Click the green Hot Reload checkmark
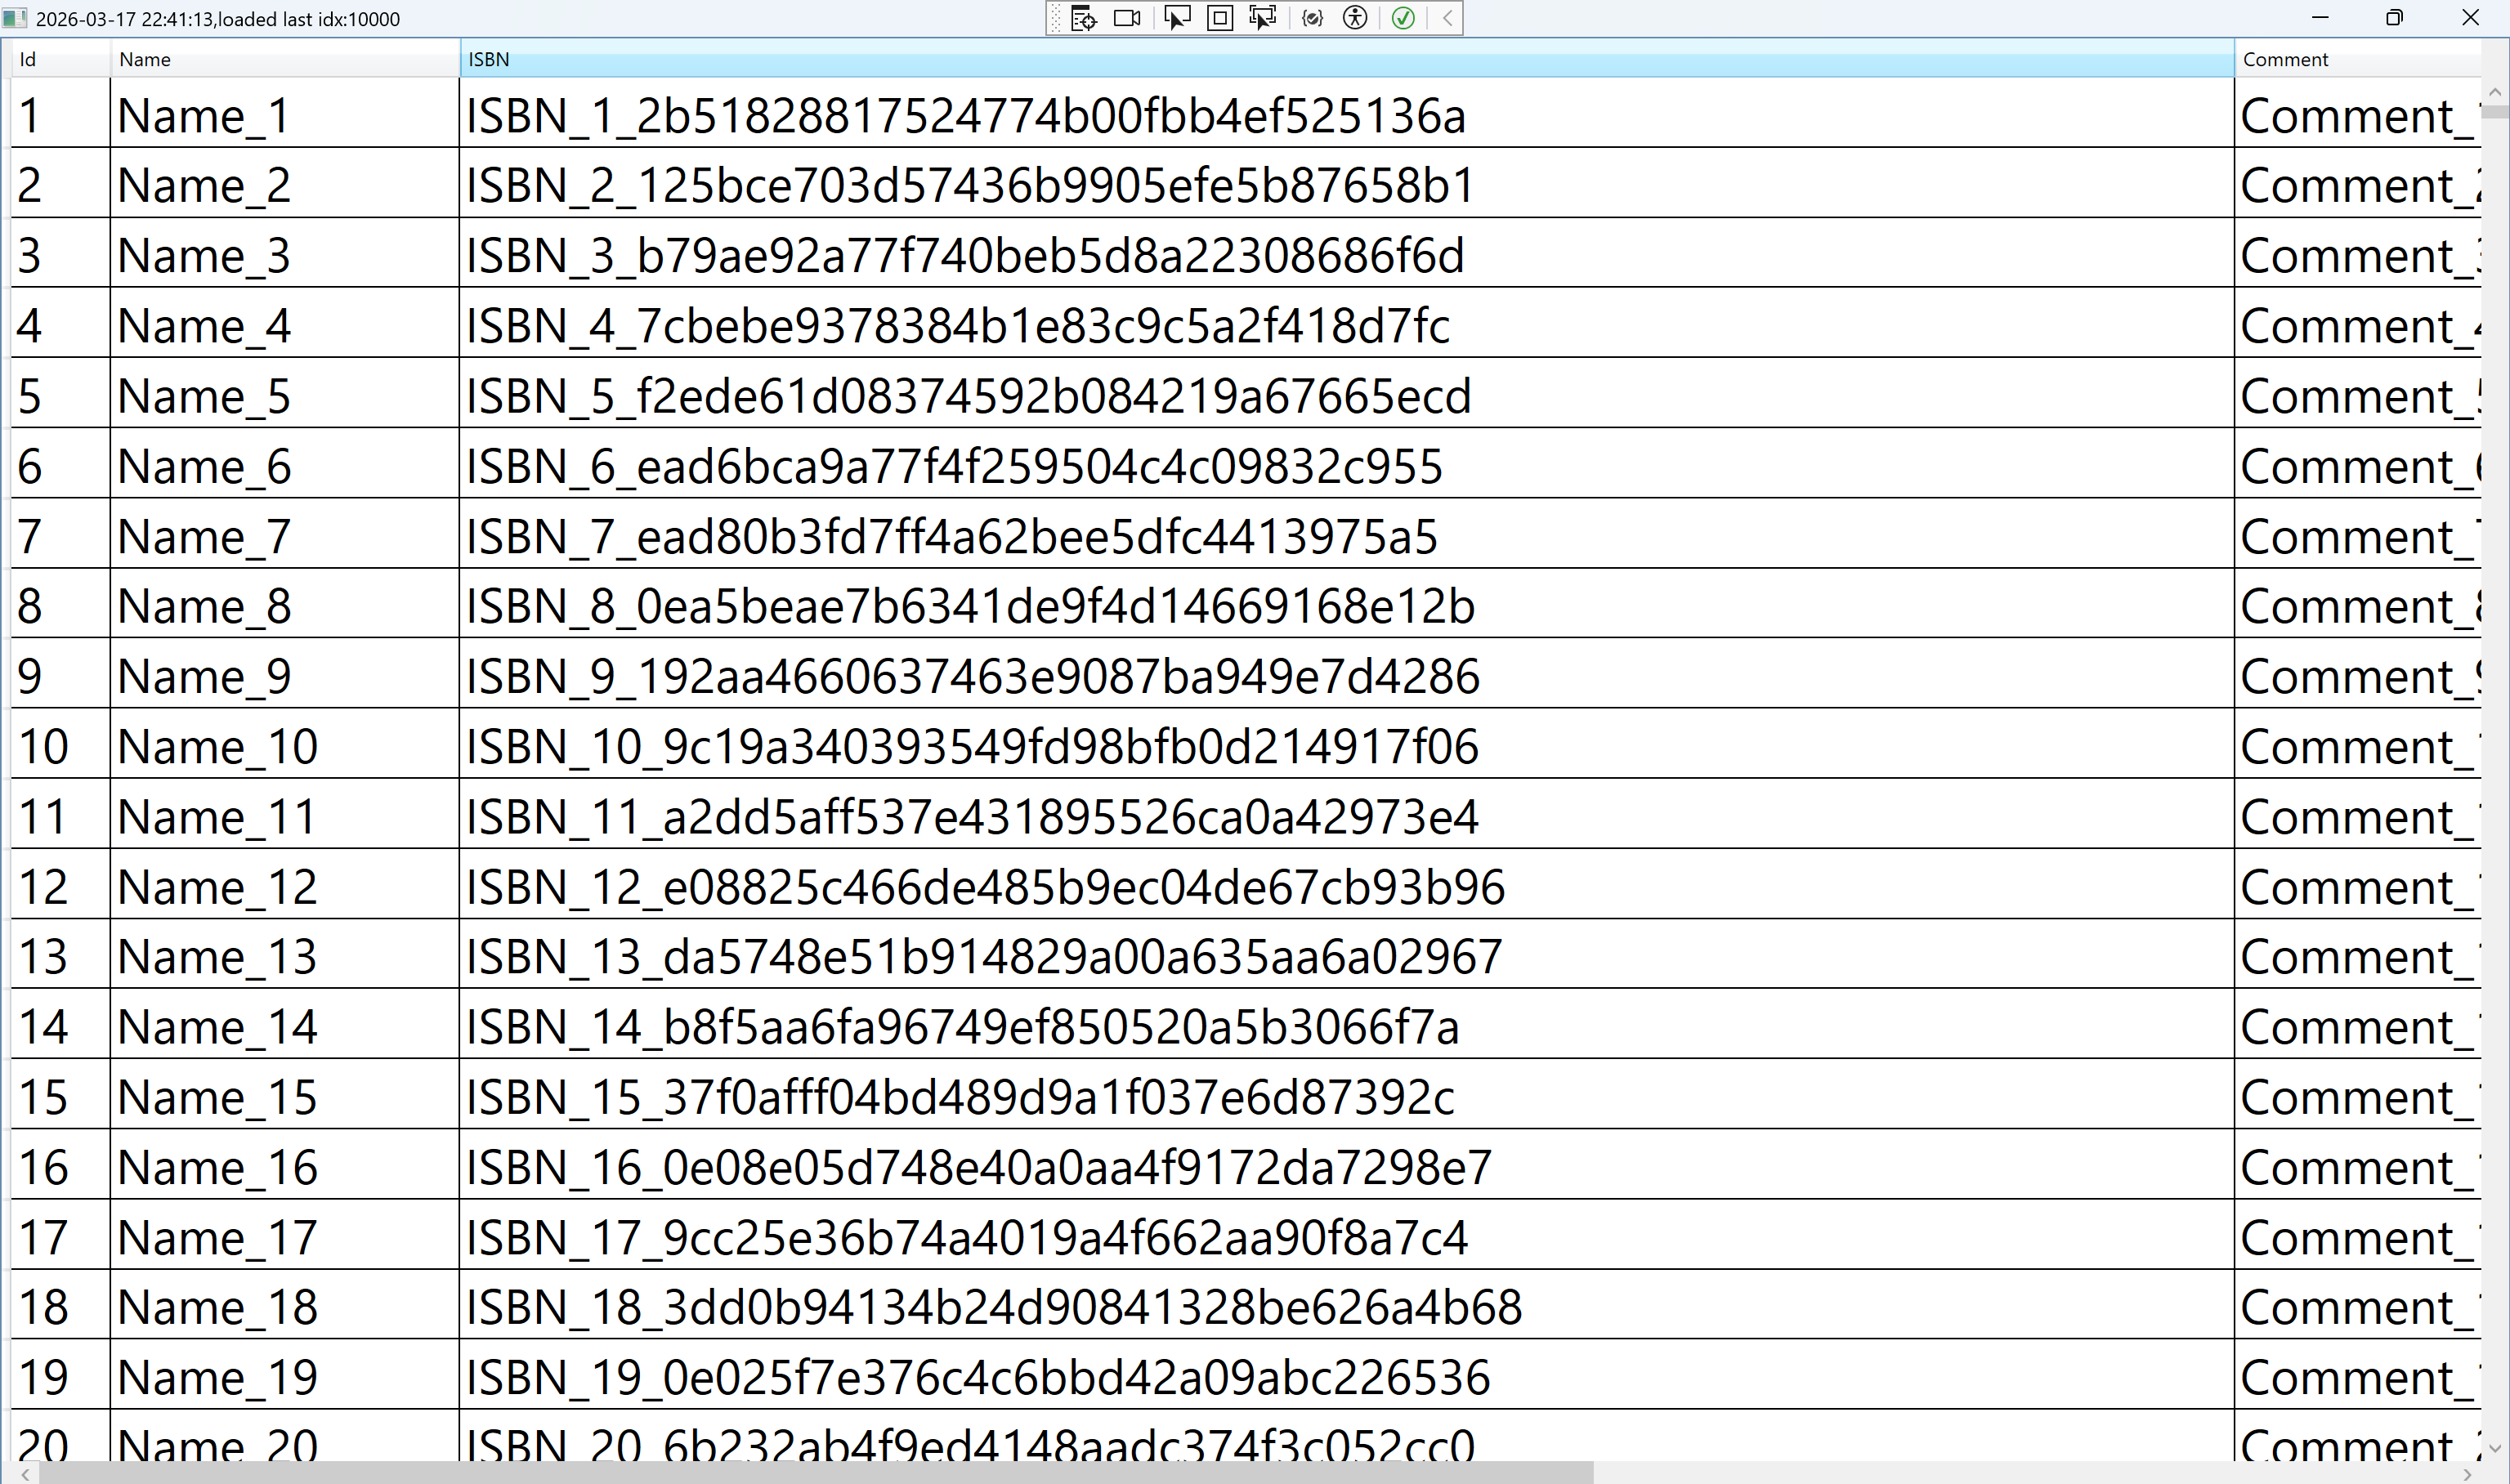Image resolution: width=2510 pixels, height=1484 pixels. pos(1403,18)
